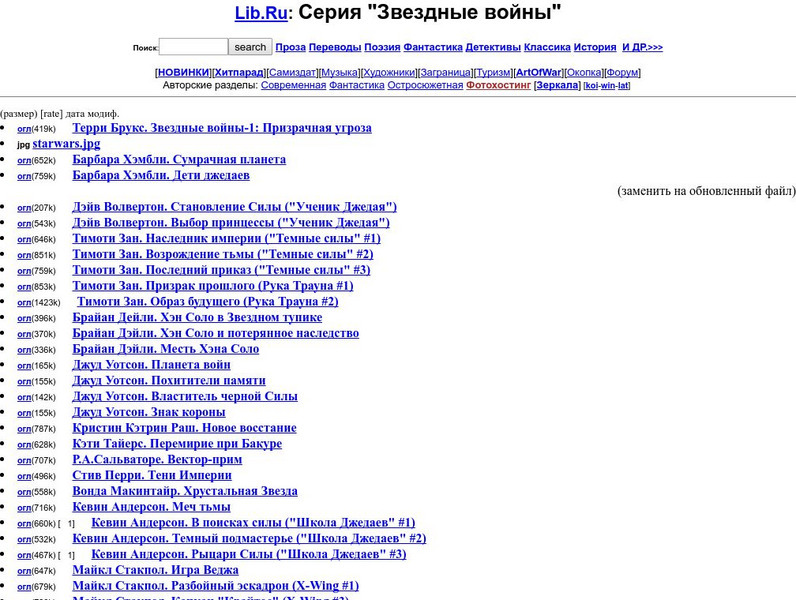Open Хэн Соло в Звездном тупике

197,317
